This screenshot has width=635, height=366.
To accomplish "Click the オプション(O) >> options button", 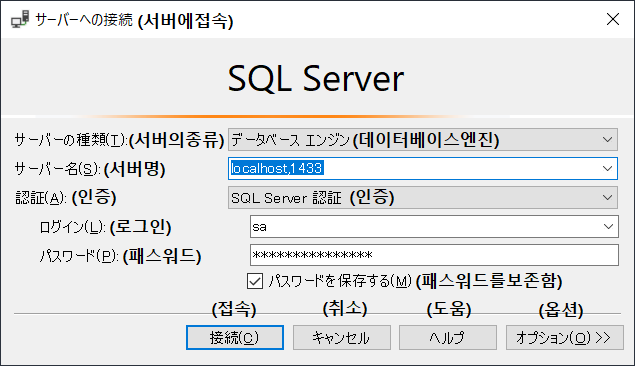I will pos(565,338).
